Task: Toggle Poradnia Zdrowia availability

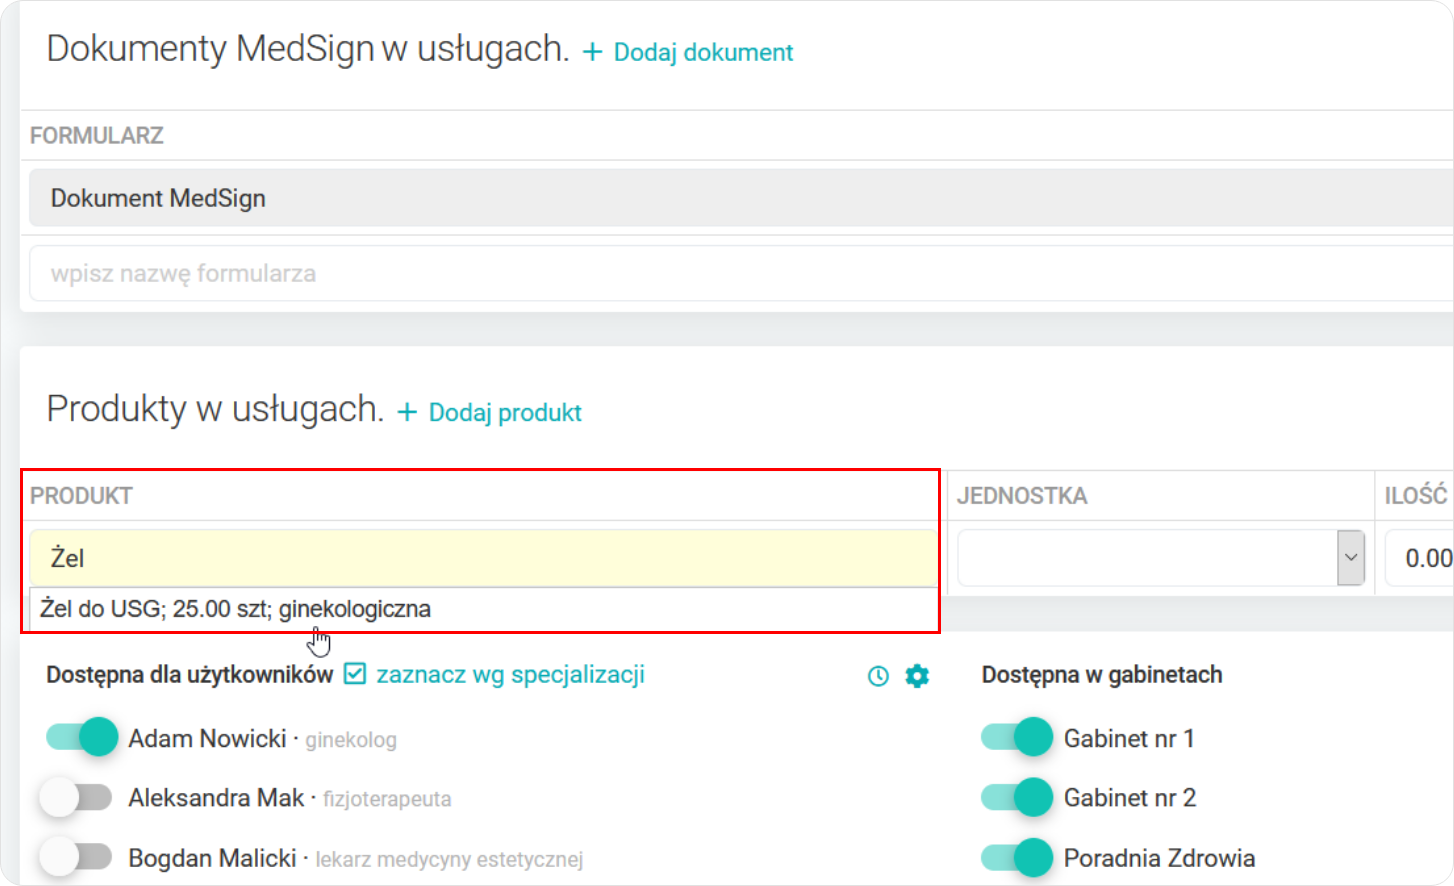Action: tap(1017, 857)
